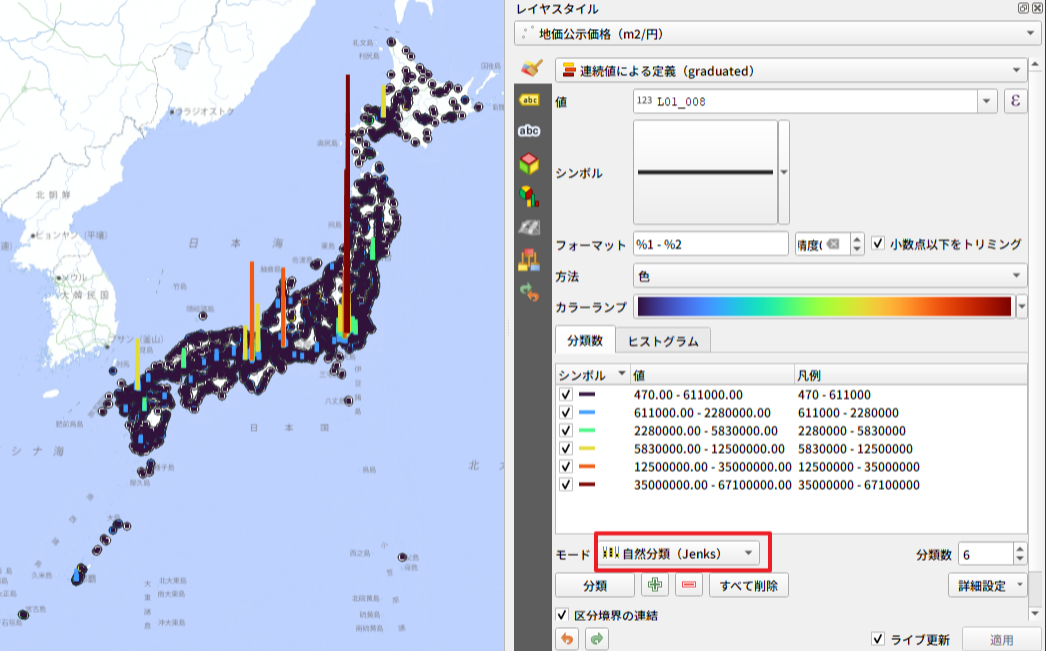Screen dimensions: 1046x651
Task: Open the Labels tab with yellow abc icon
Action: click(x=530, y=100)
